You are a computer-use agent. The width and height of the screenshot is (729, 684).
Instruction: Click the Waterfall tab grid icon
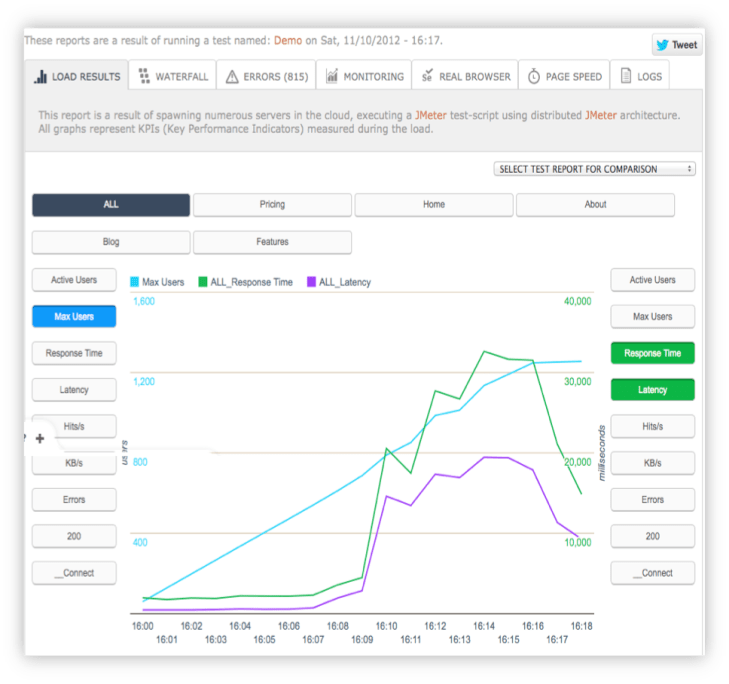(145, 76)
